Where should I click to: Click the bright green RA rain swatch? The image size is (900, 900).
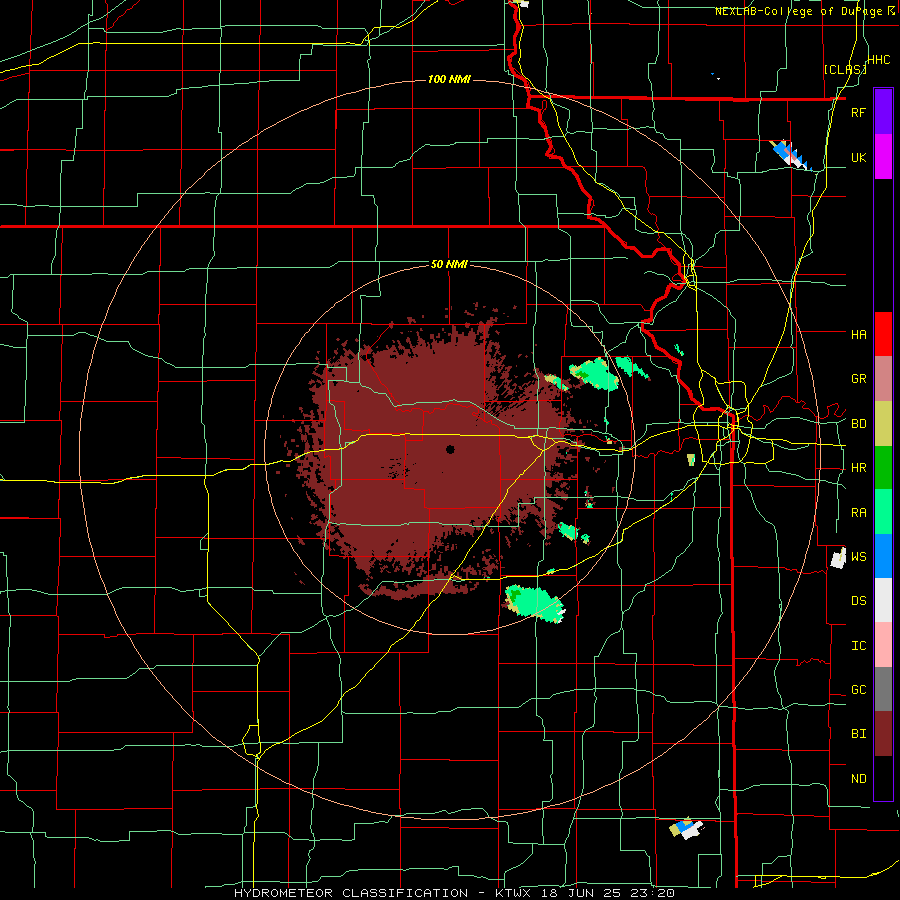[883, 512]
